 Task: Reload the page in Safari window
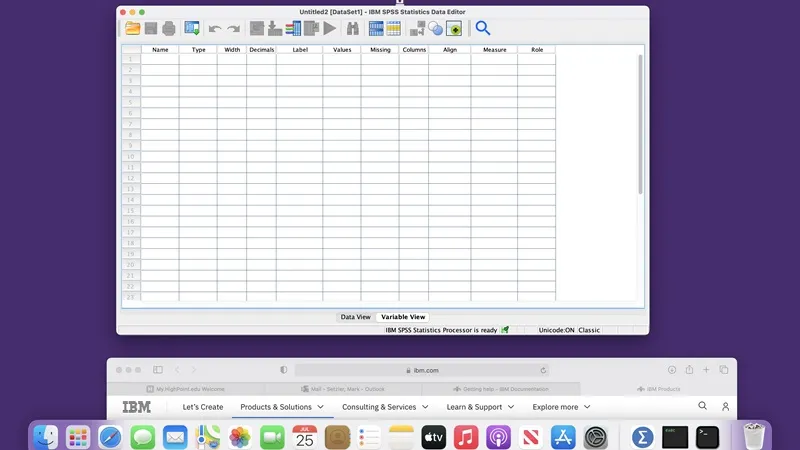click(x=543, y=370)
